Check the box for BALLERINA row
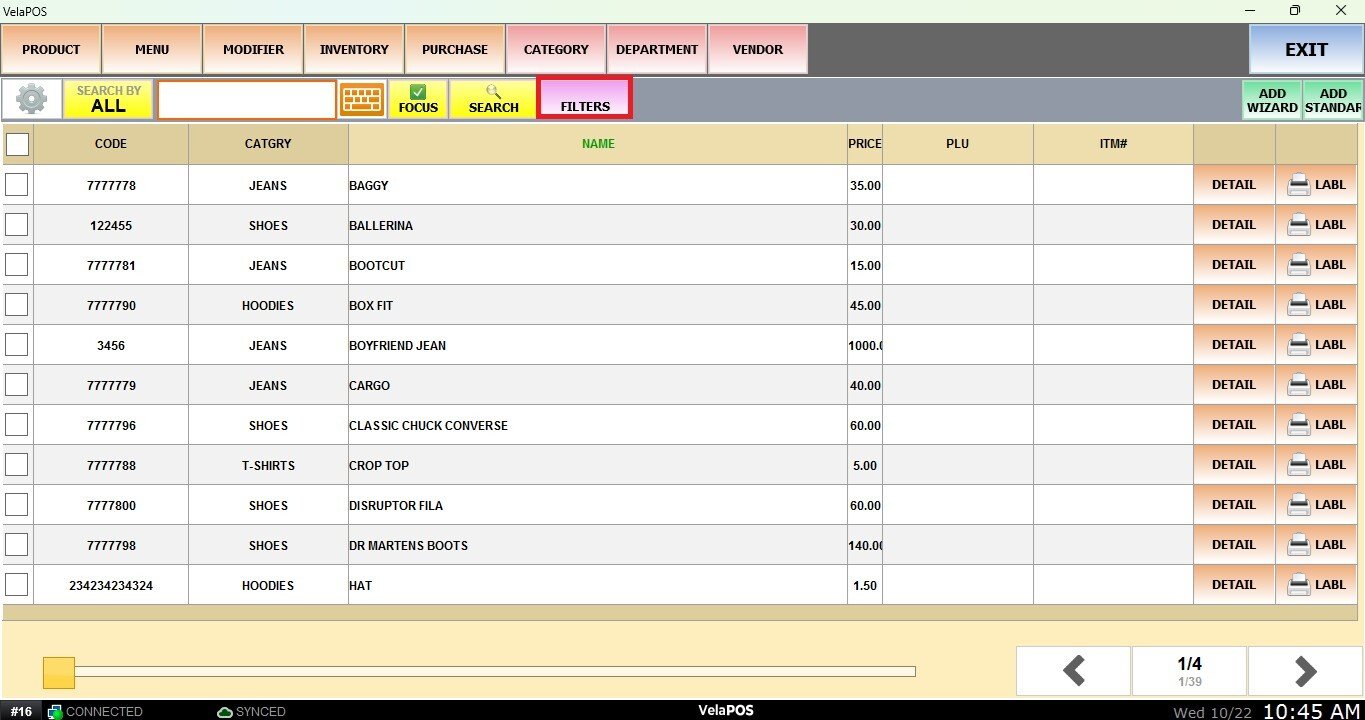This screenshot has height=720, width=1365. (x=17, y=225)
